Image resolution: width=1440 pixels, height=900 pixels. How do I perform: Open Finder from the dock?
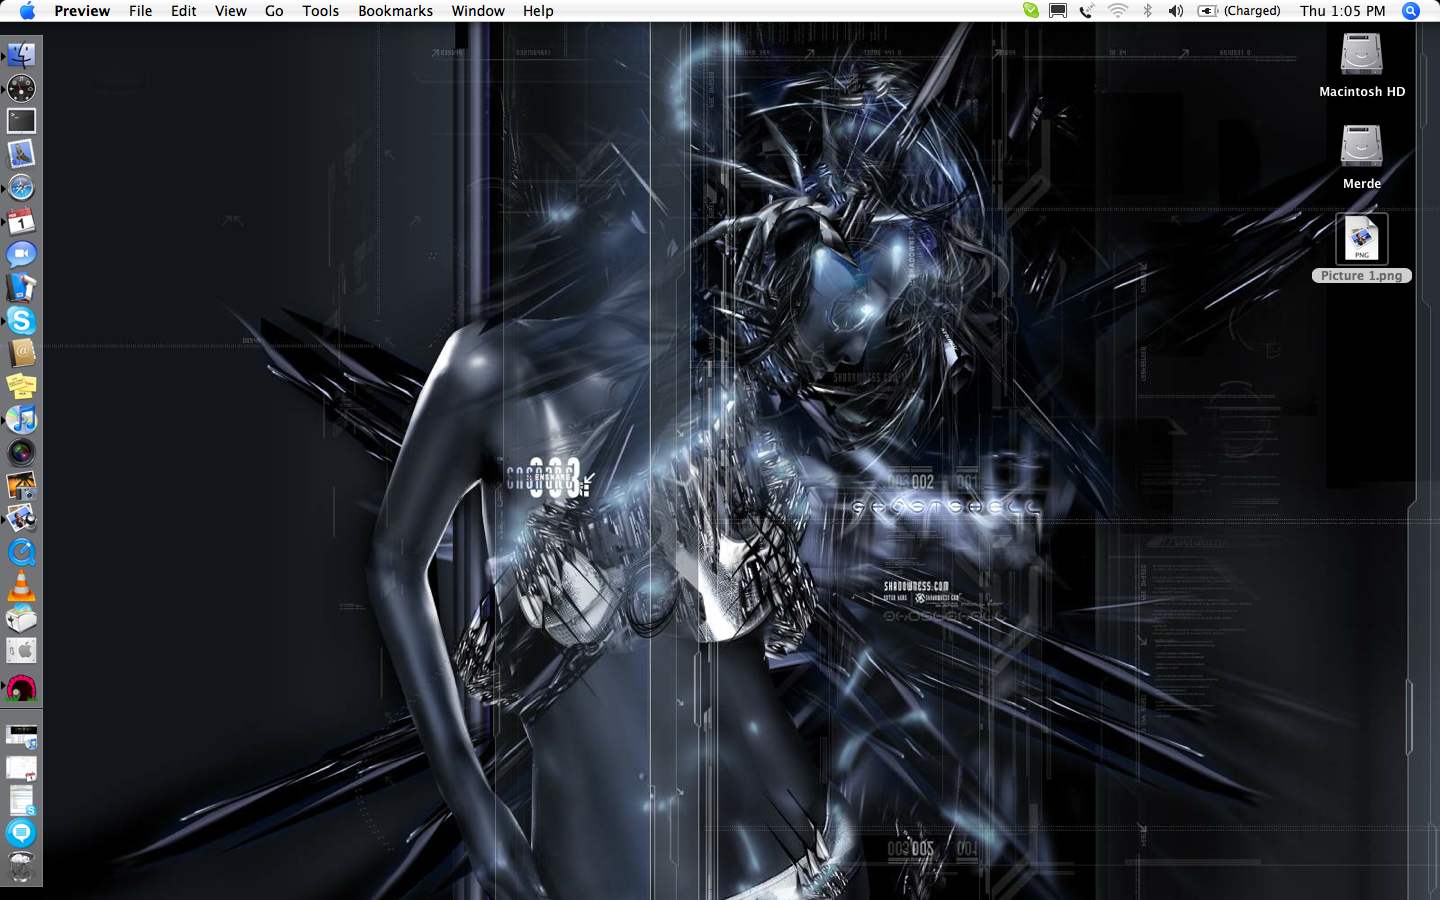[21, 55]
